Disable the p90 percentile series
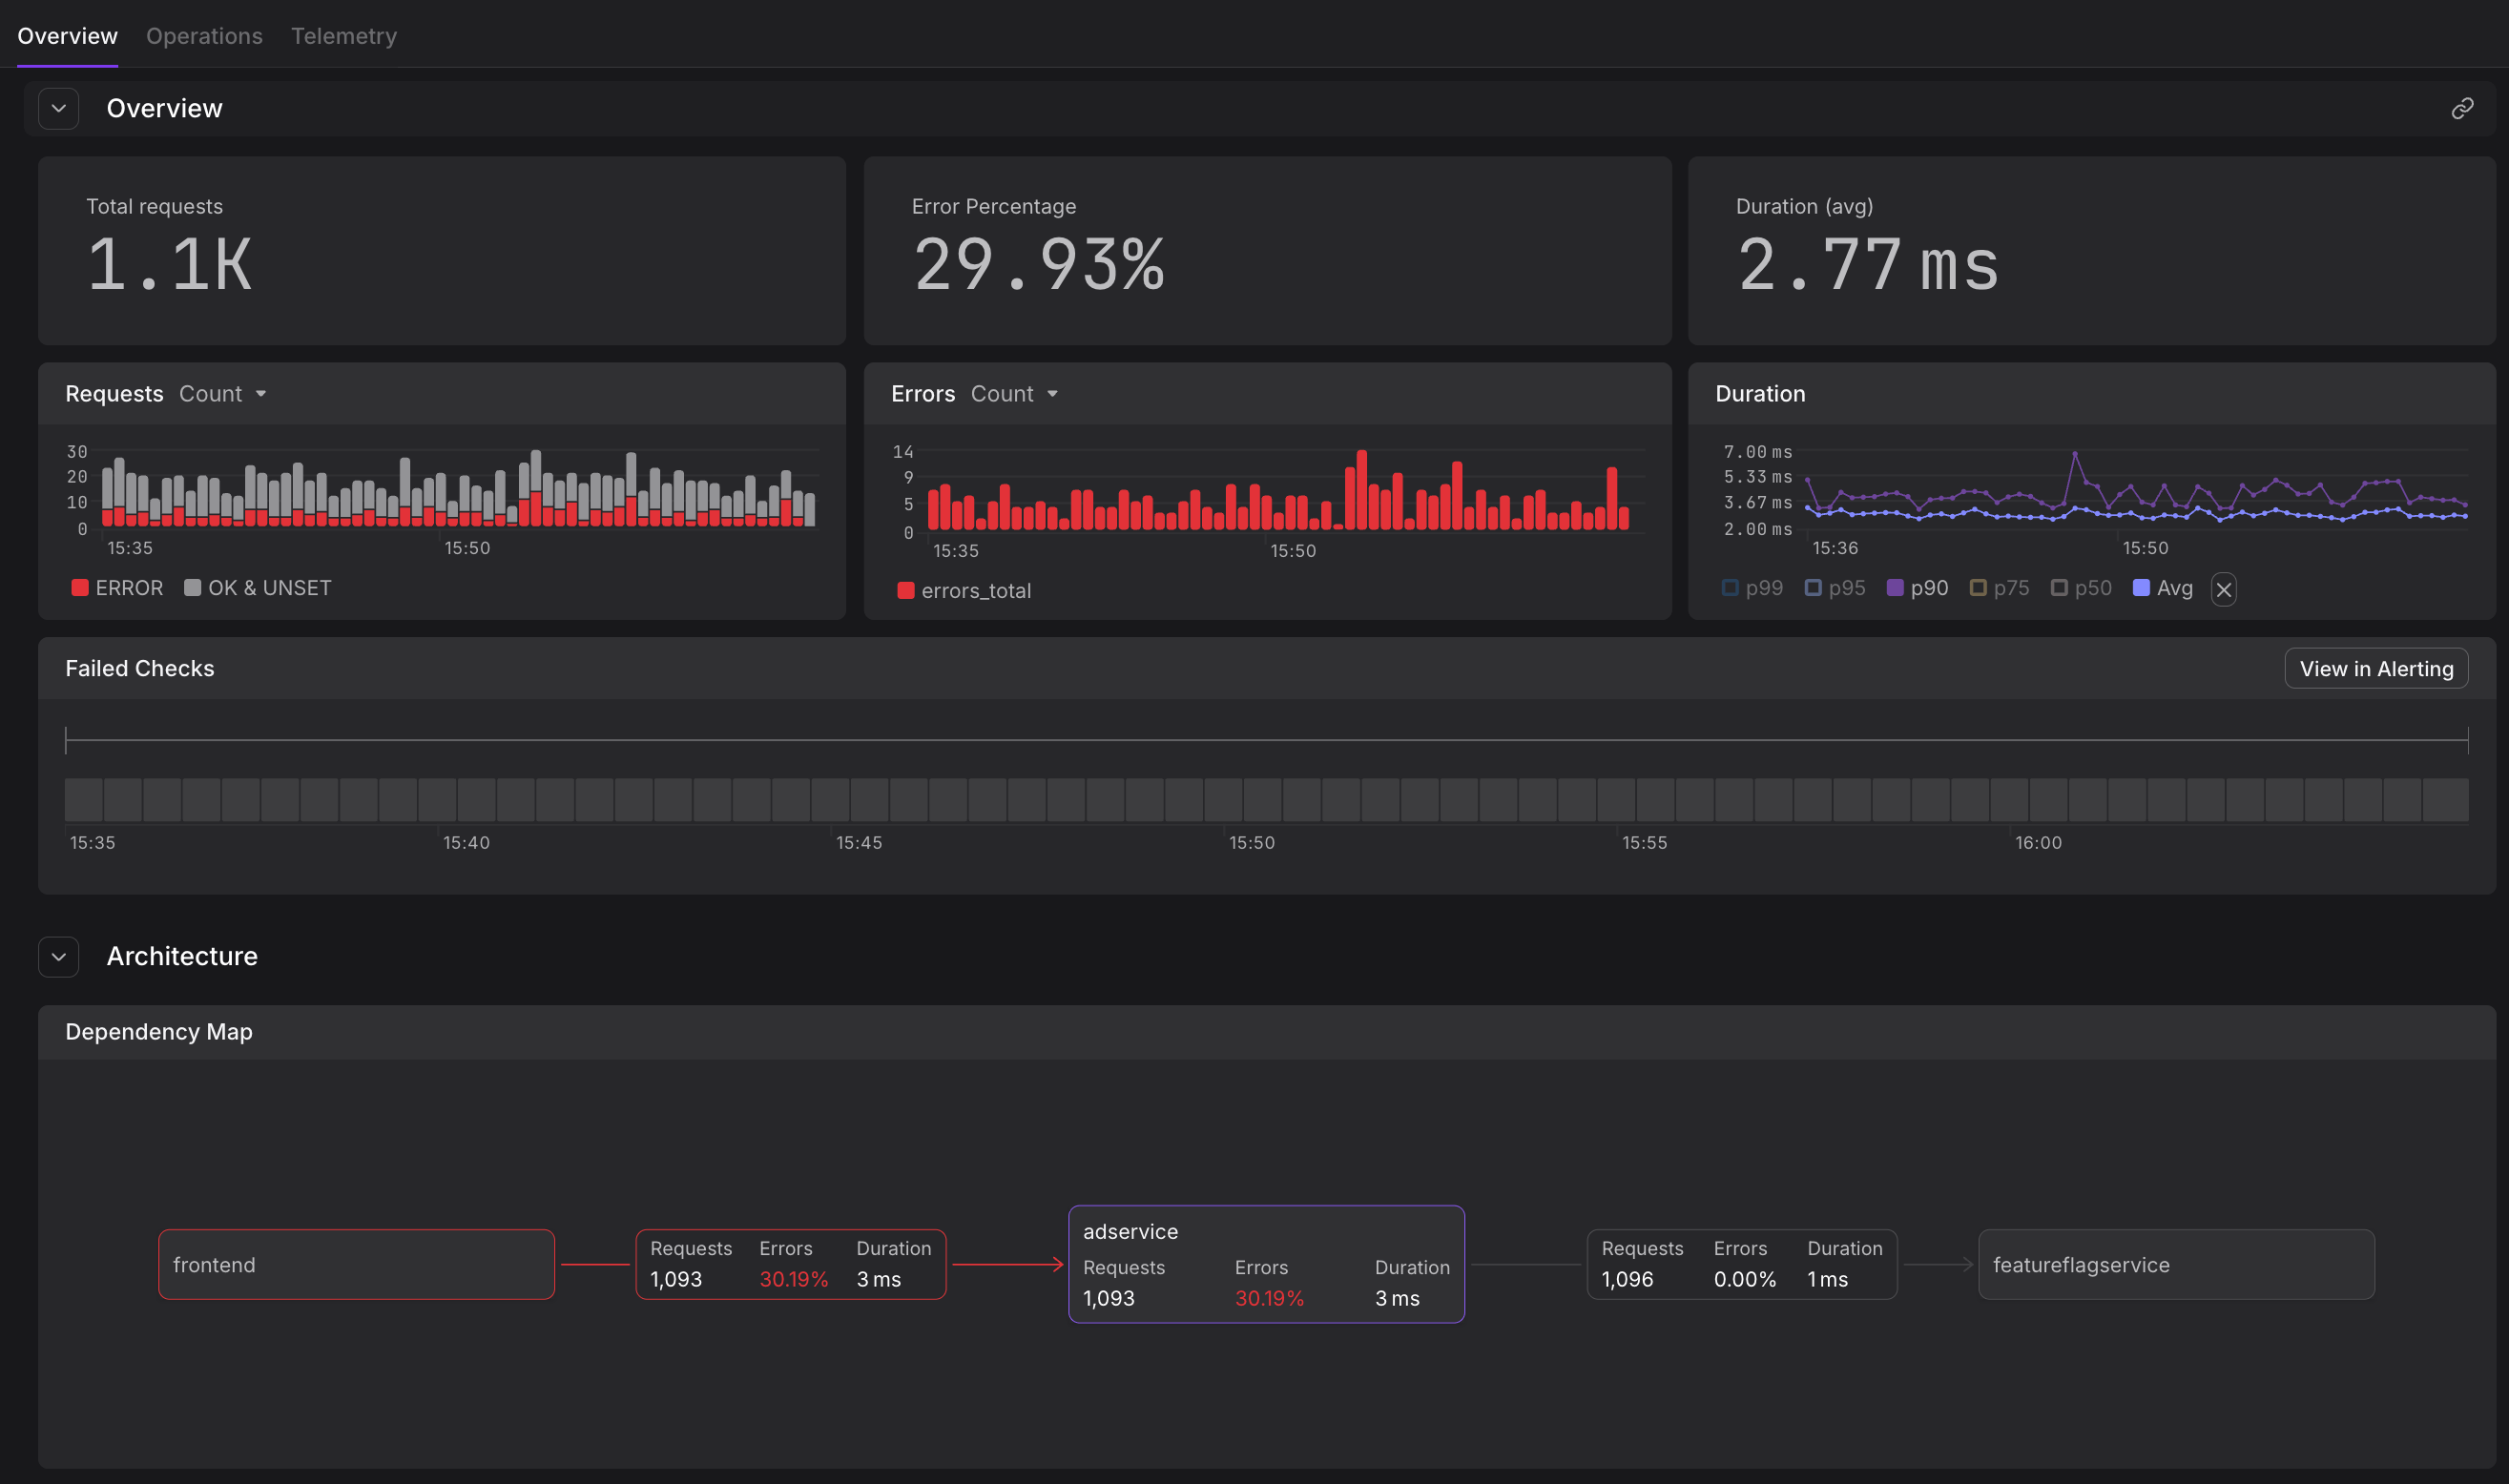2509x1484 pixels. (1918, 588)
